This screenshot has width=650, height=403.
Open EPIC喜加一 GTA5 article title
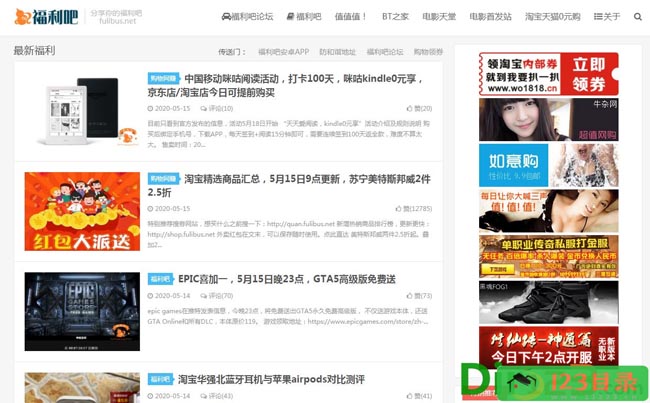tap(286, 279)
